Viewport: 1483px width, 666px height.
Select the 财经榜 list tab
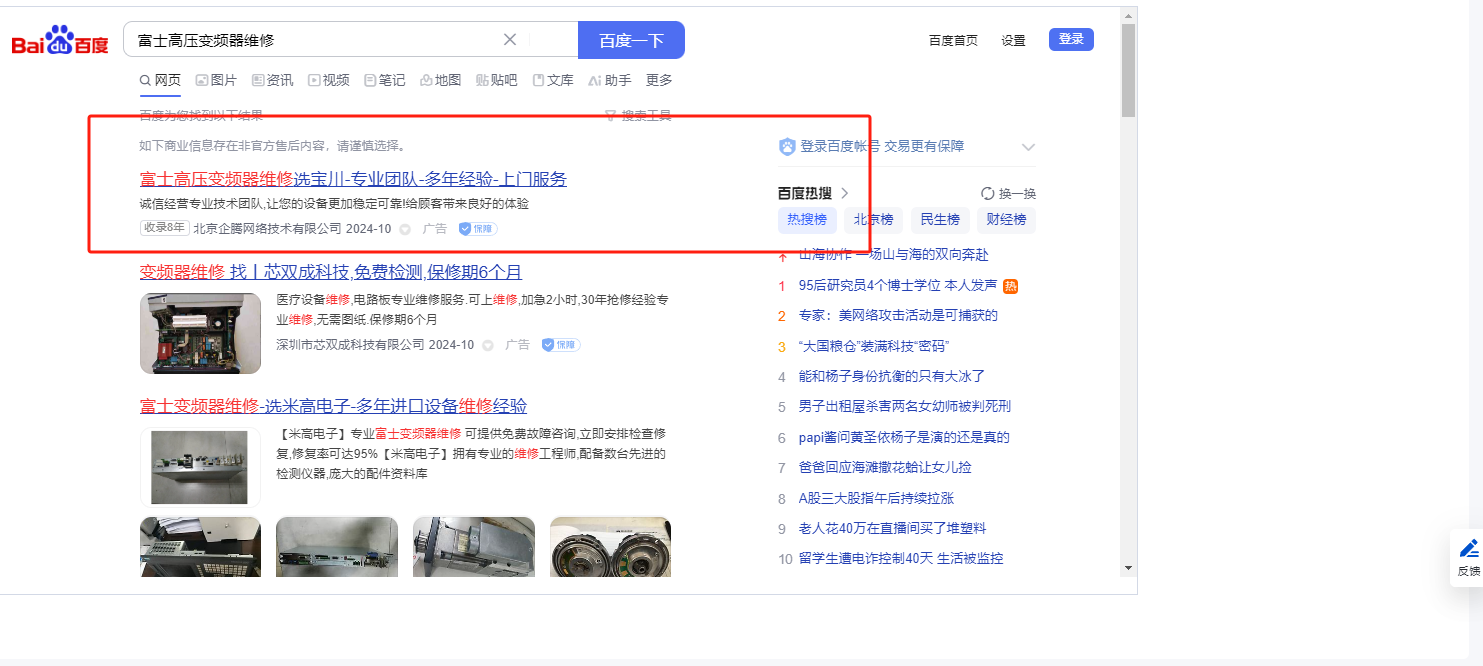1007,220
